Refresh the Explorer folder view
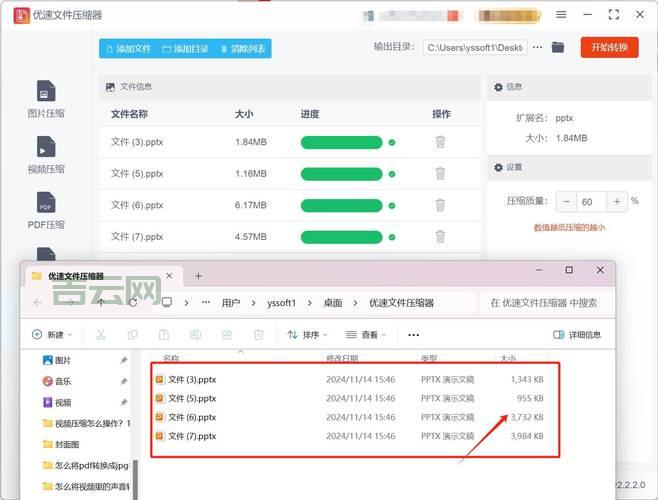Image resolution: width=658 pixels, height=500 pixels. pos(133,302)
